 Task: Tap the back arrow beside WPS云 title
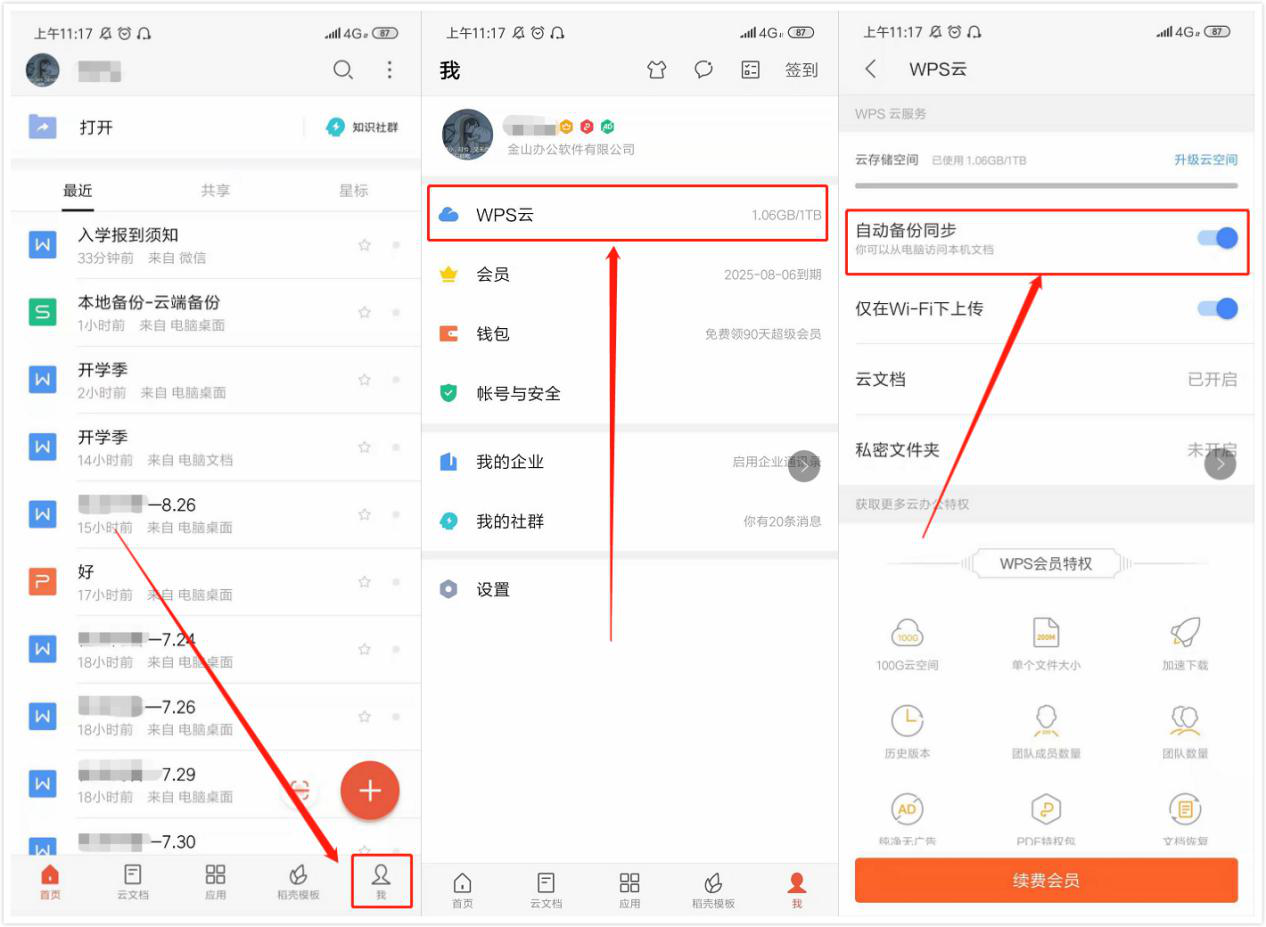pyautogui.click(x=870, y=69)
